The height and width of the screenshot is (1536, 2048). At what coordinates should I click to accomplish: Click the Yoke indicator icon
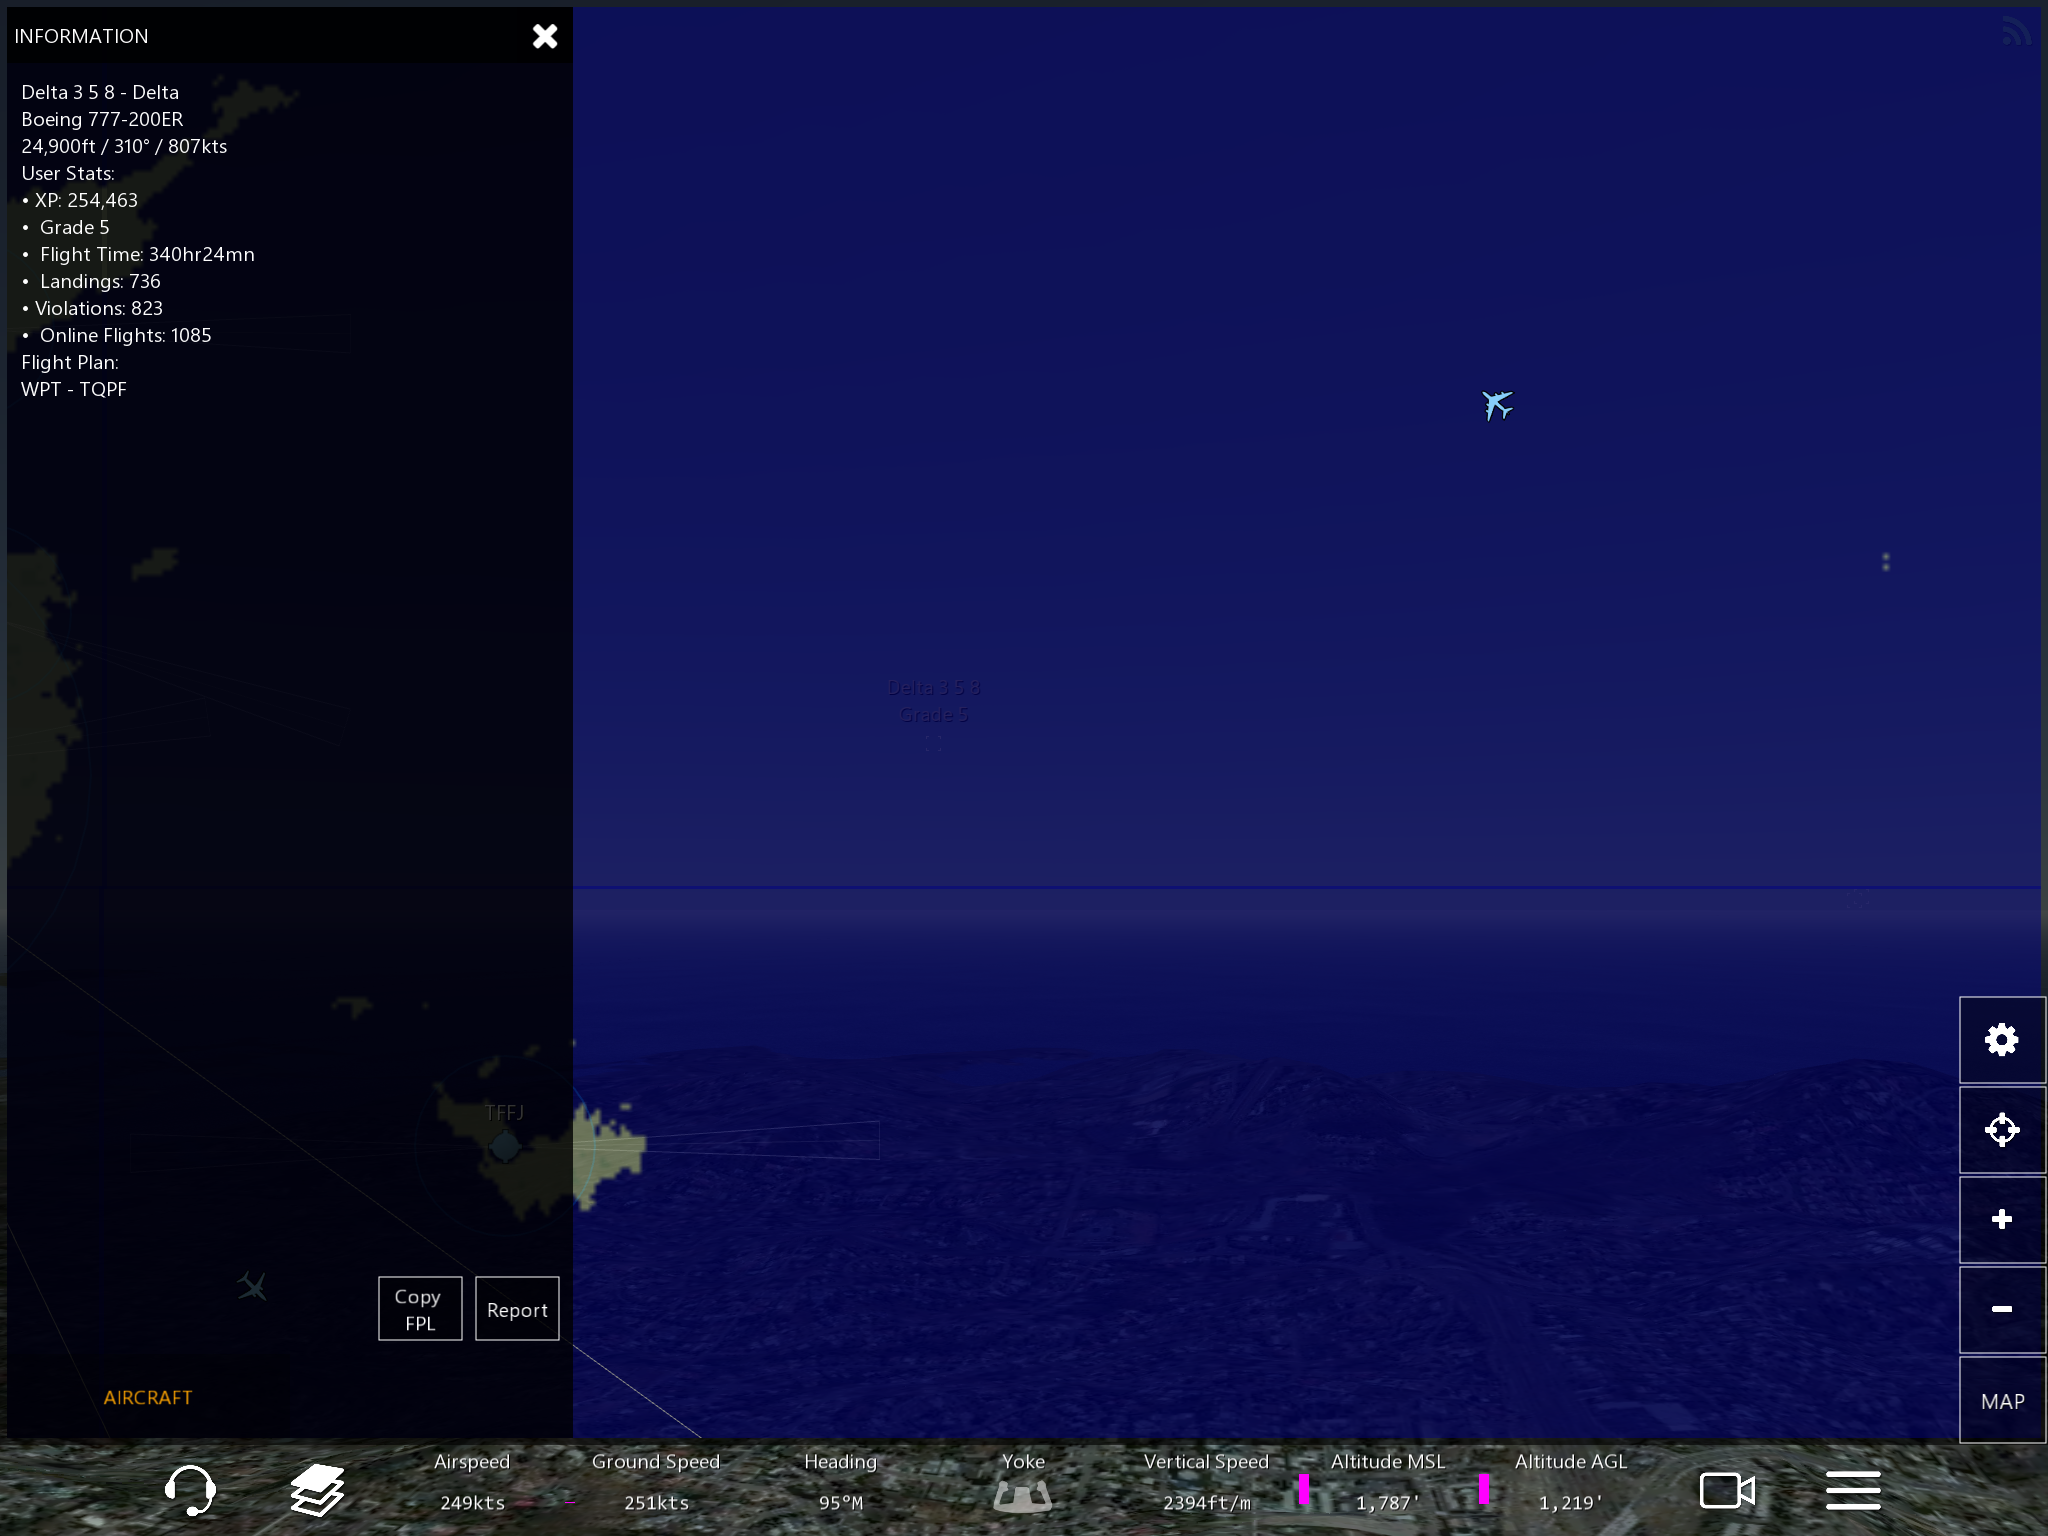pyautogui.click(x=1022, y=1495)
